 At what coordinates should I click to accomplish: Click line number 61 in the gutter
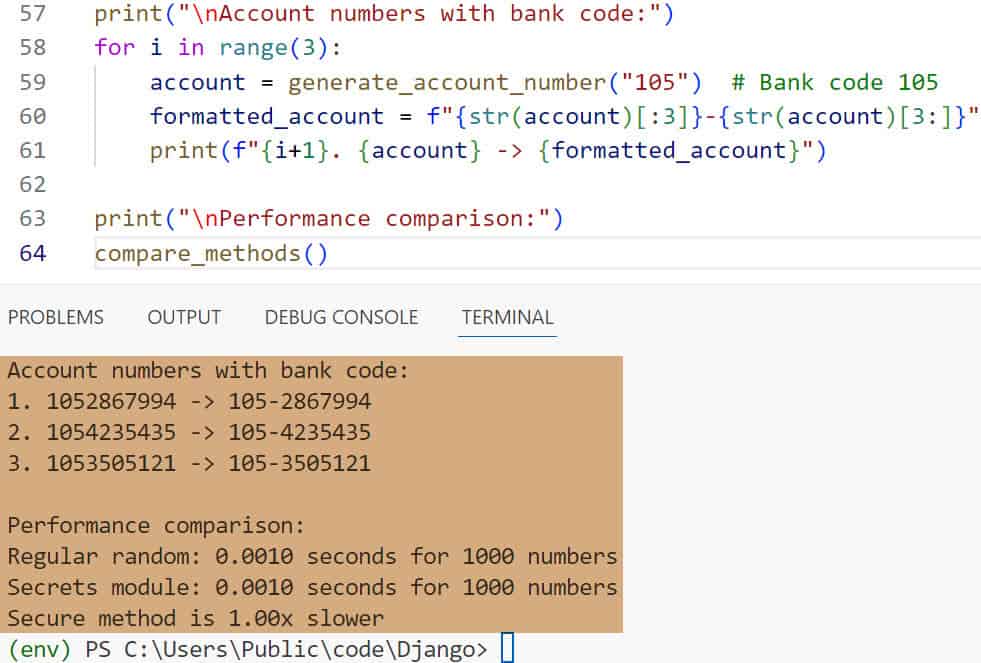[32, 150]
